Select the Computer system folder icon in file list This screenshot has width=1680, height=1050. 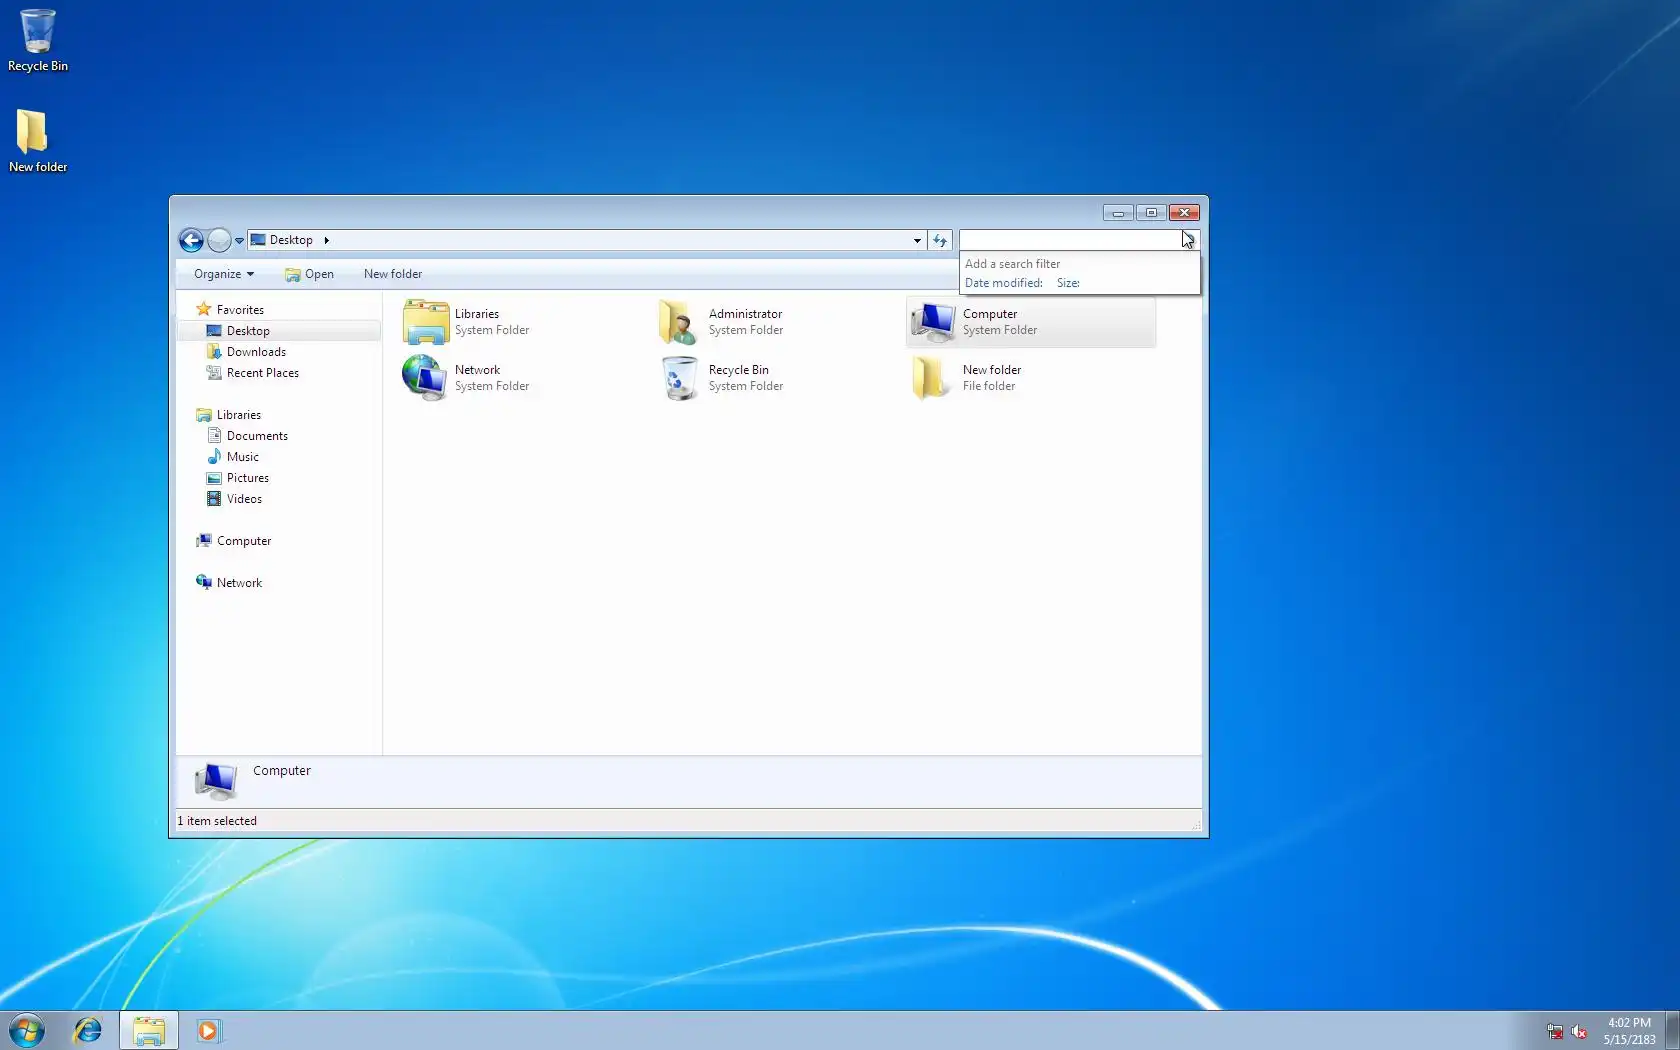point(934,322)
